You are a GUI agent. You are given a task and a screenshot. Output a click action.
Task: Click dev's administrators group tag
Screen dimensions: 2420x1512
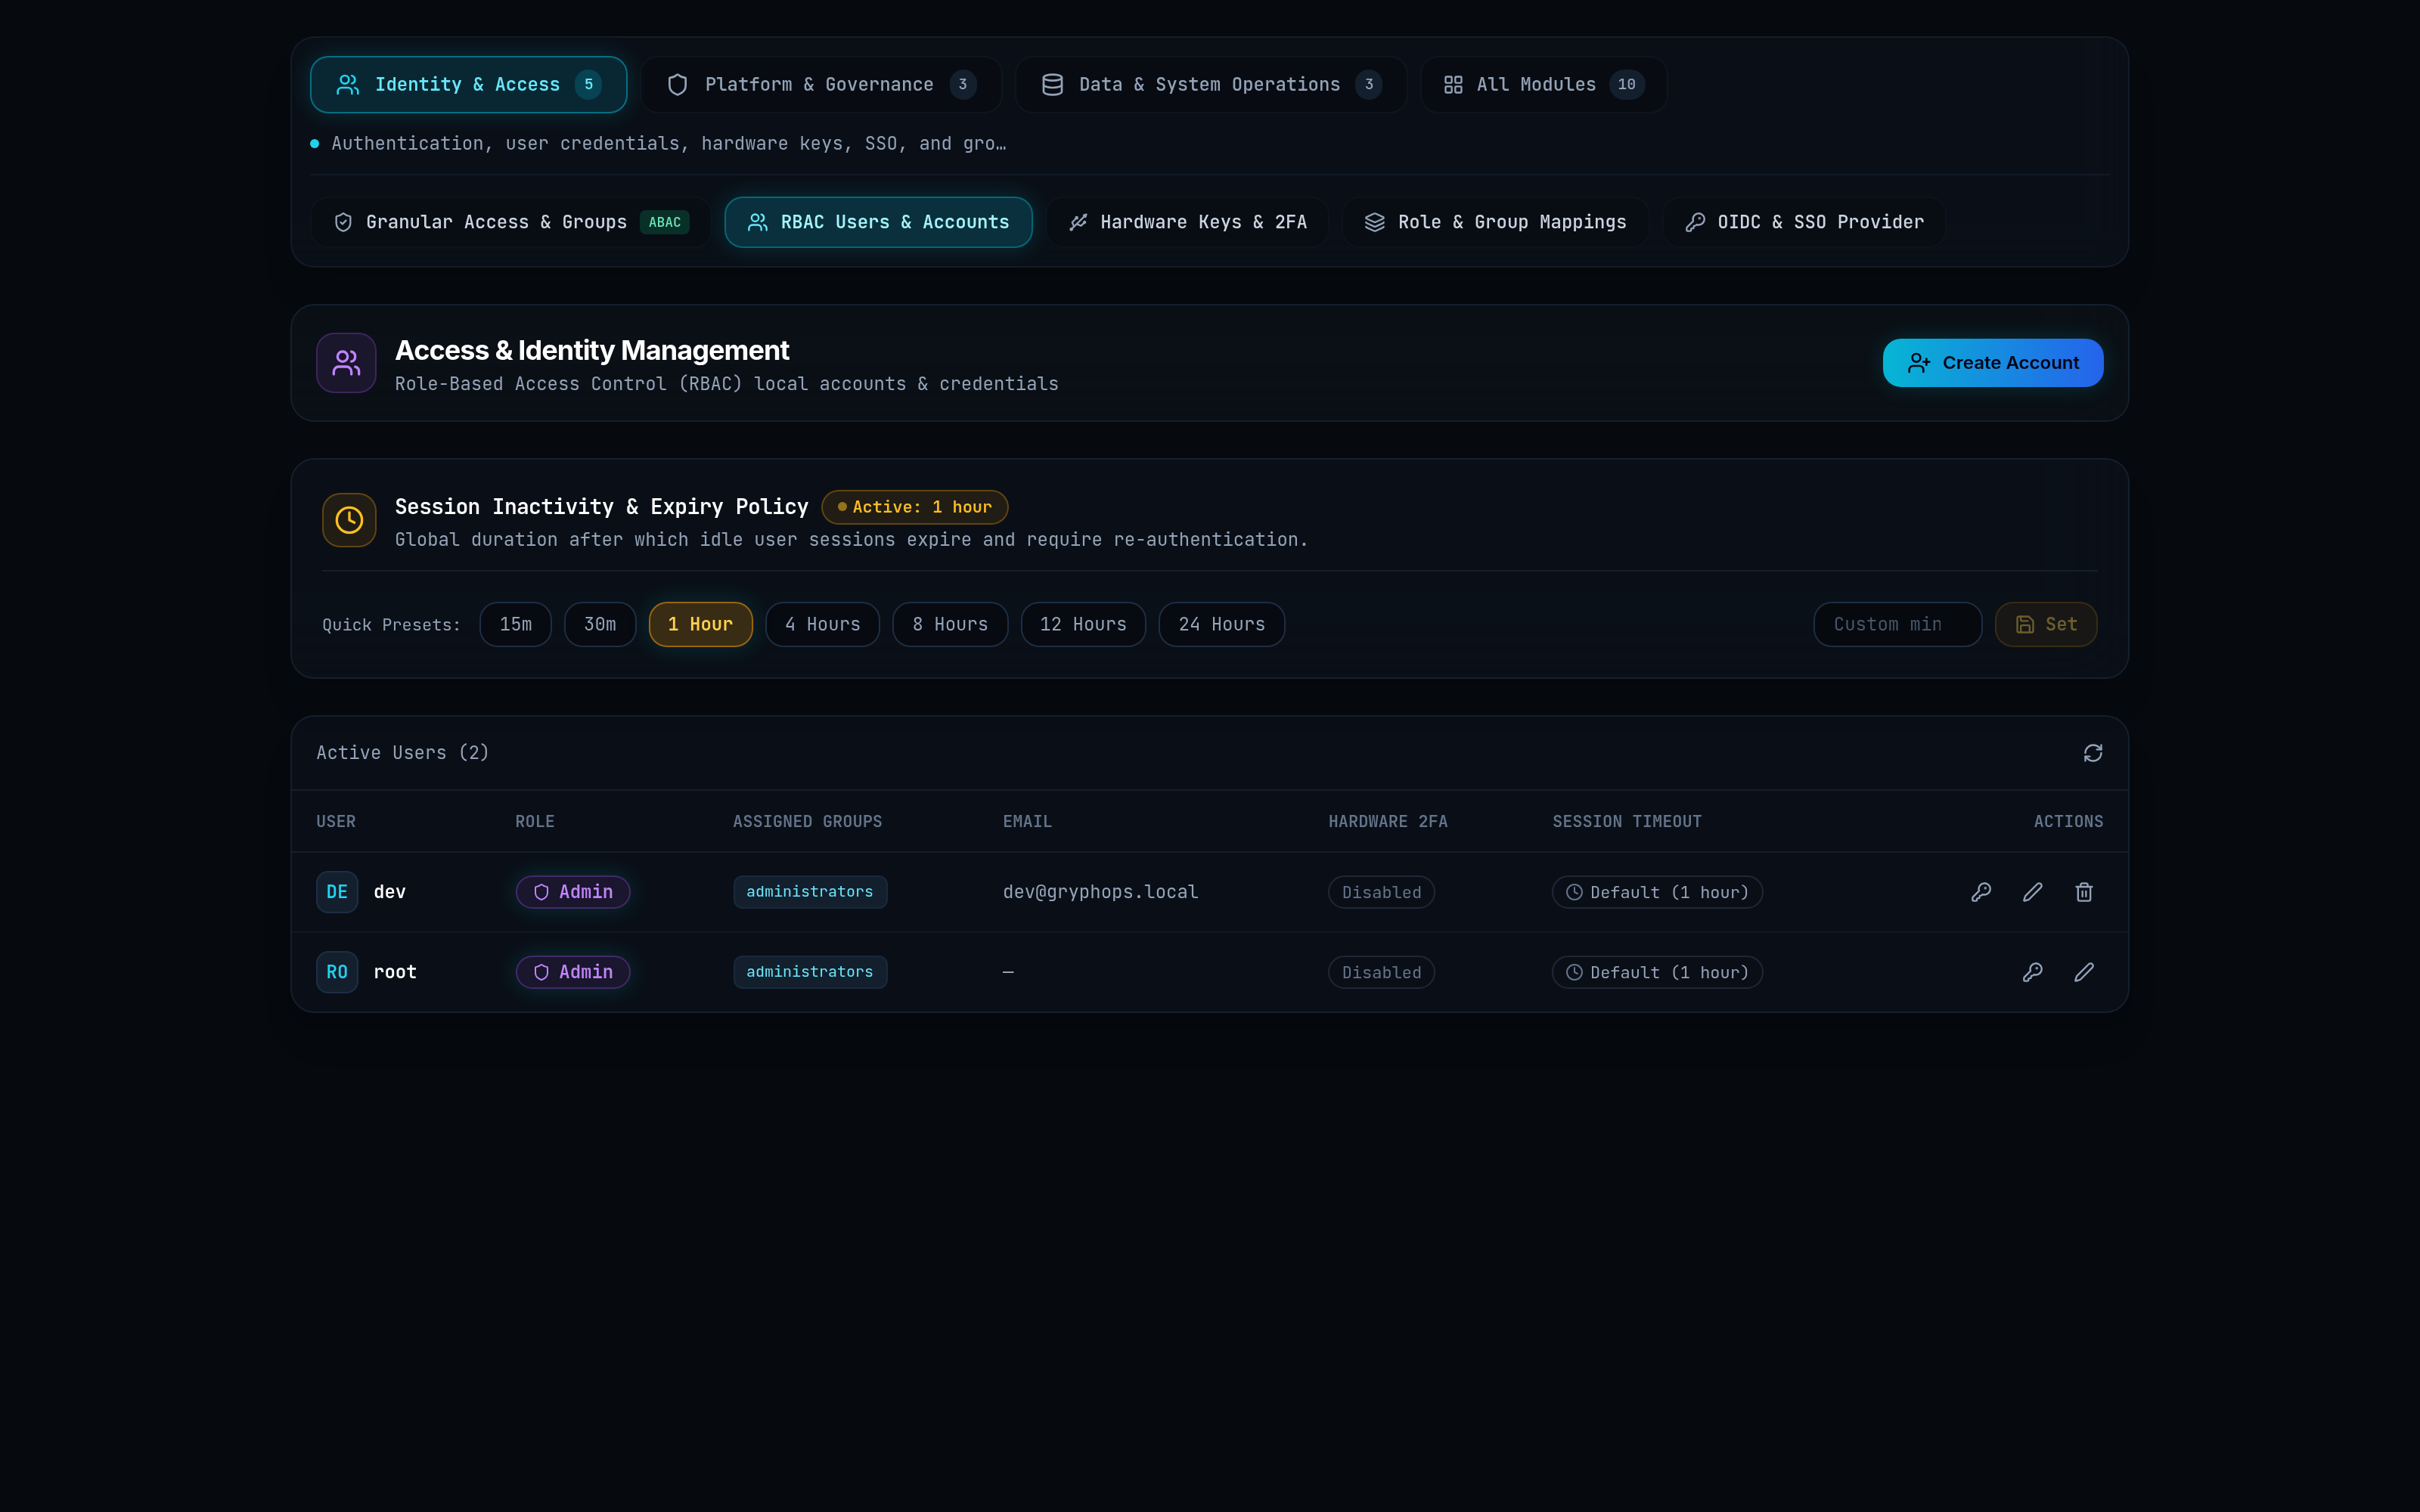[x=810, y=892]
